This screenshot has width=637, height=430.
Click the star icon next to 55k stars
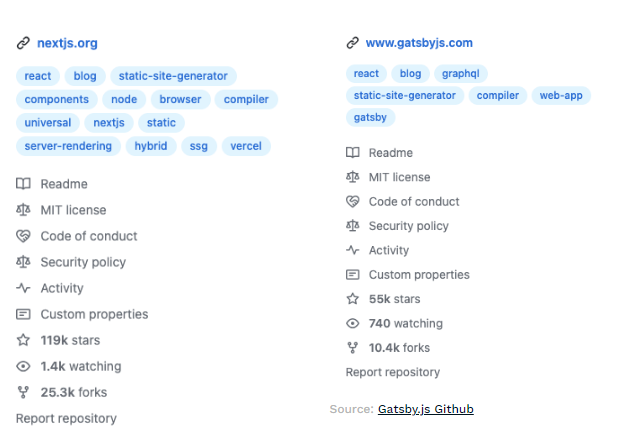(352, 299)
